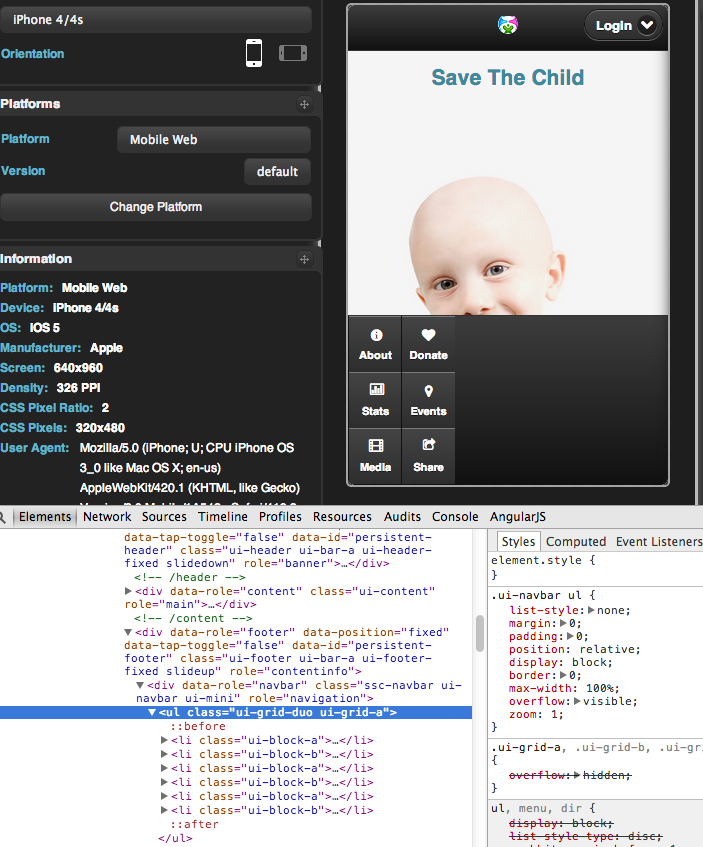Image resolution: width=703 pixels, height=847 pixels.
Task: Select portrait orientation phone icon
Action: pos(254,53)
